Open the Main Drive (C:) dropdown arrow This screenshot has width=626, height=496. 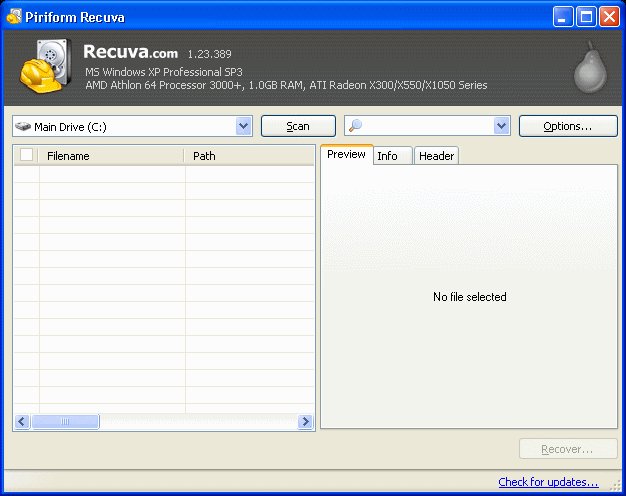244,126
